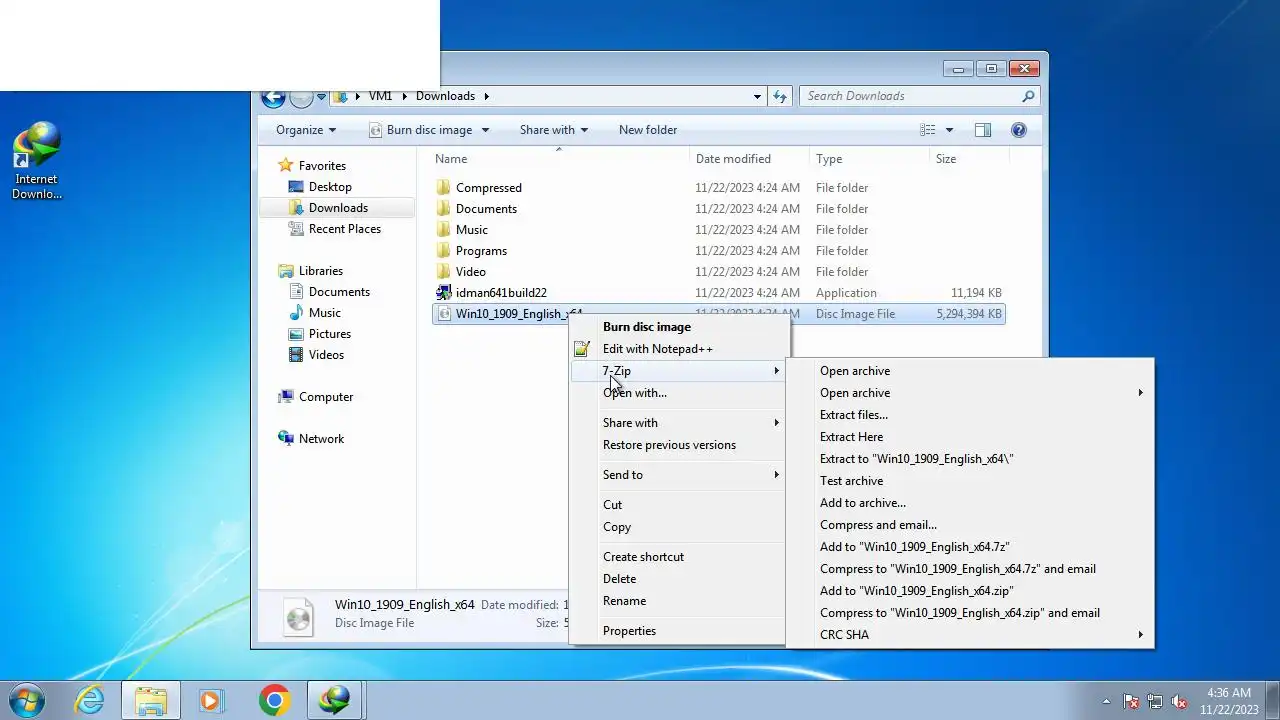Sort by the Name column header
The height and width of the screenshot is (720, 1280).
pos(560,159)
